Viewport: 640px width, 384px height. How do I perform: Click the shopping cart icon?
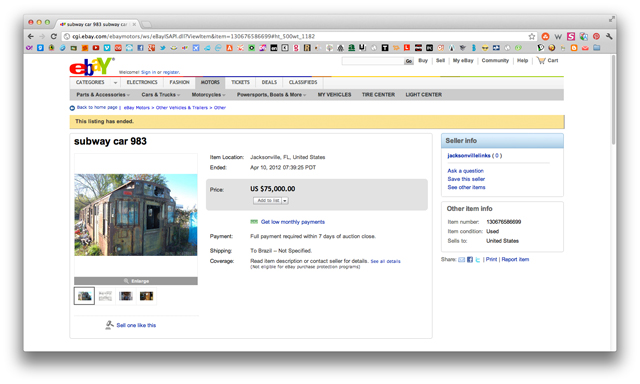point(541,60)
